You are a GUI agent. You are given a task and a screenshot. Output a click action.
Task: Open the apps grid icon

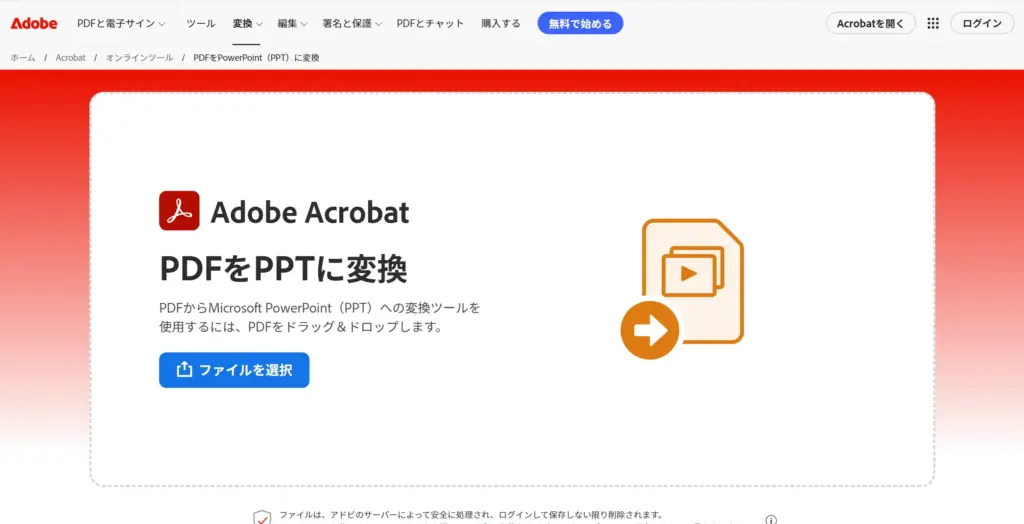tap(933, 24)
